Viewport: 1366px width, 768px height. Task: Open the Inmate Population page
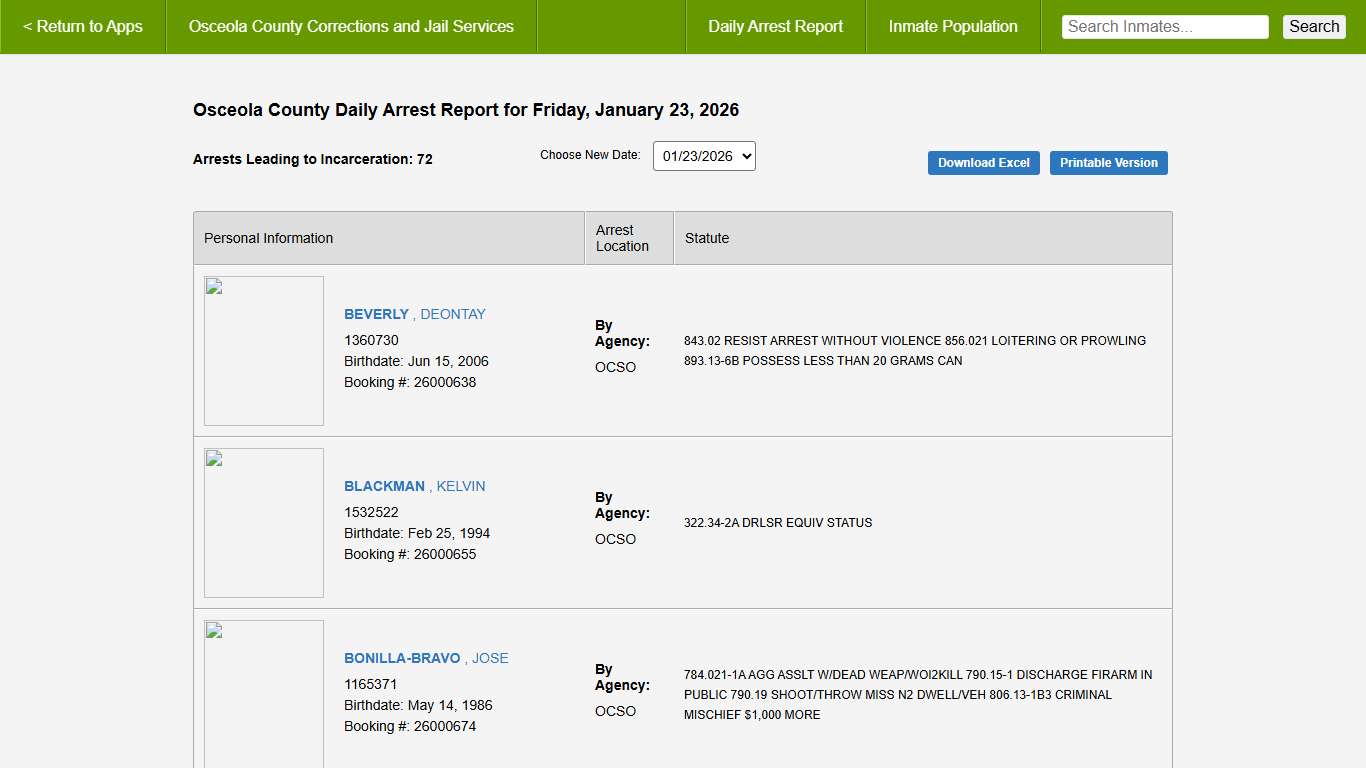(x=953, y=27)
